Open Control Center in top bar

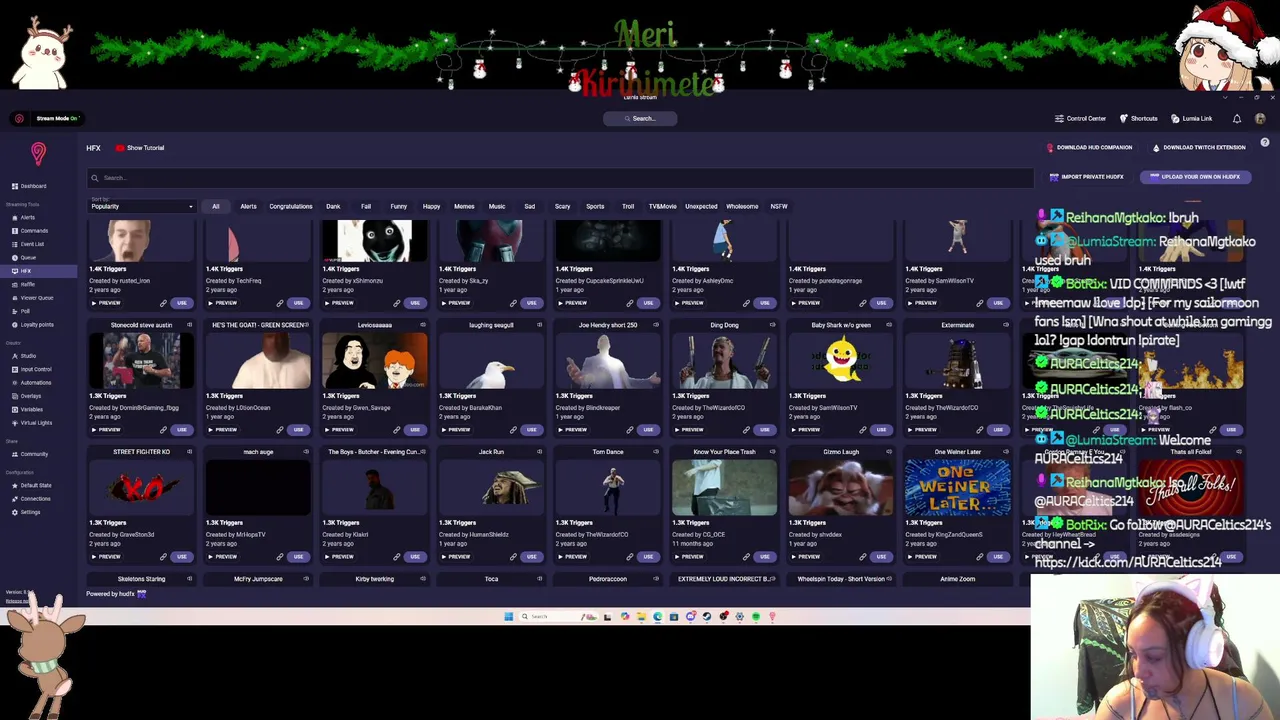point(1080,118)
